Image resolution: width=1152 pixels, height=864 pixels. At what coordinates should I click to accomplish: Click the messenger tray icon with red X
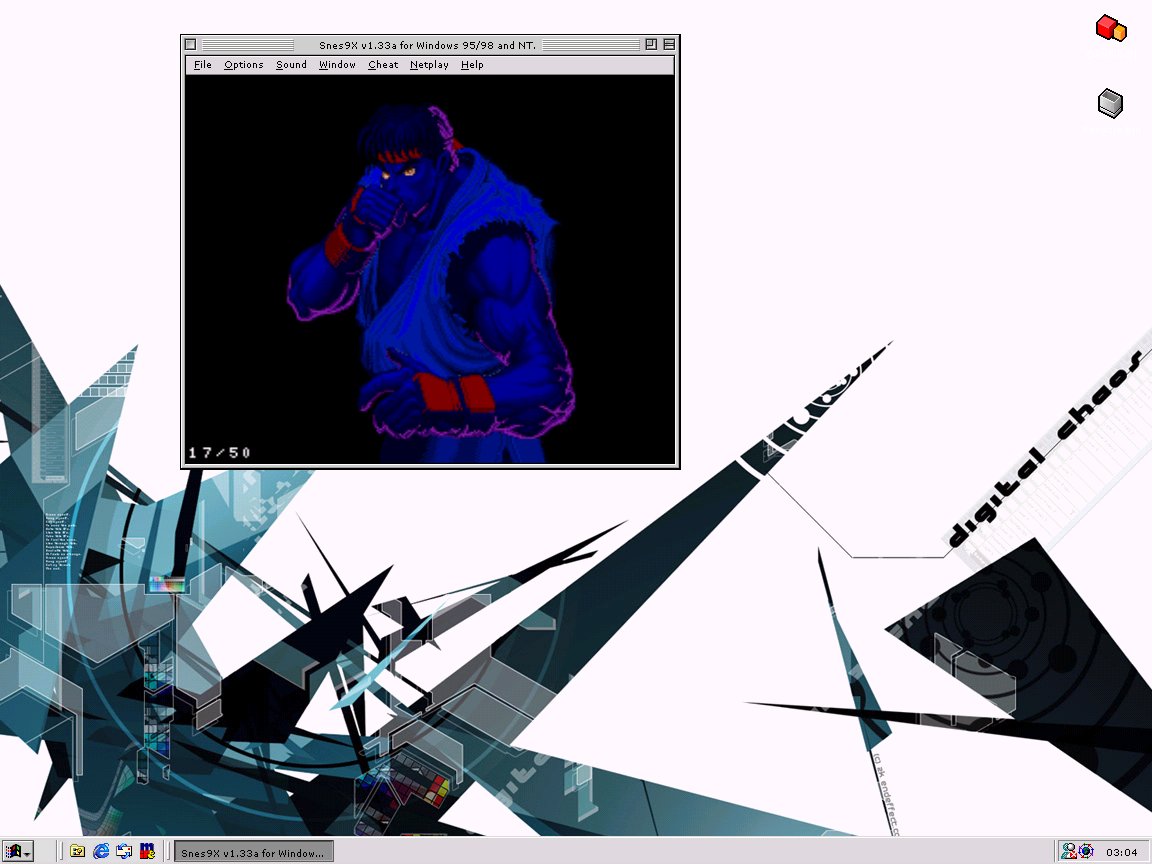click(1069, 852)
